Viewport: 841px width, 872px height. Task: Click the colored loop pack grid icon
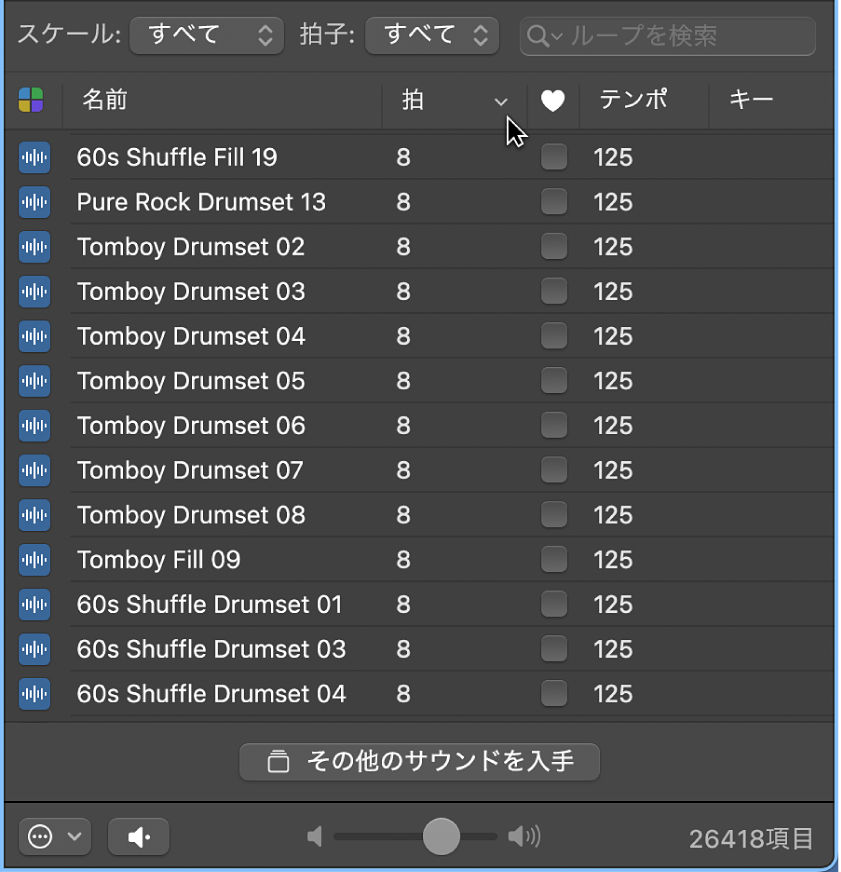(32, 101)
